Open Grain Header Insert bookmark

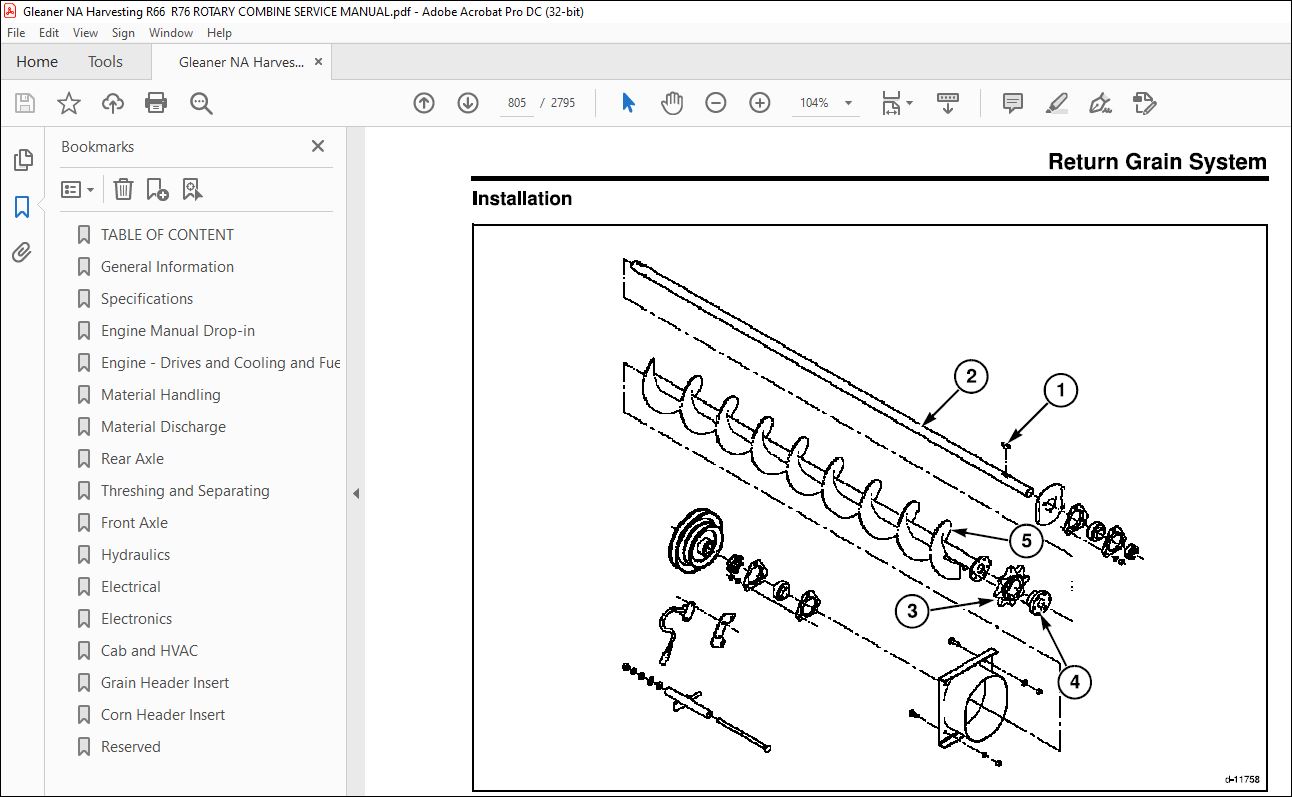[x=165, y=683]
